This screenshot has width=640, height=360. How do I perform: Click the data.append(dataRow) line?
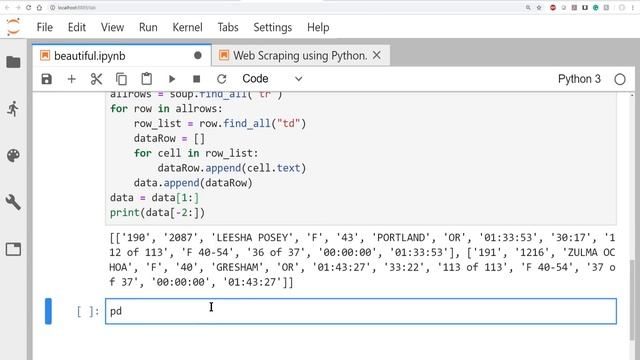pyautogui.click(x=193, y=183)
